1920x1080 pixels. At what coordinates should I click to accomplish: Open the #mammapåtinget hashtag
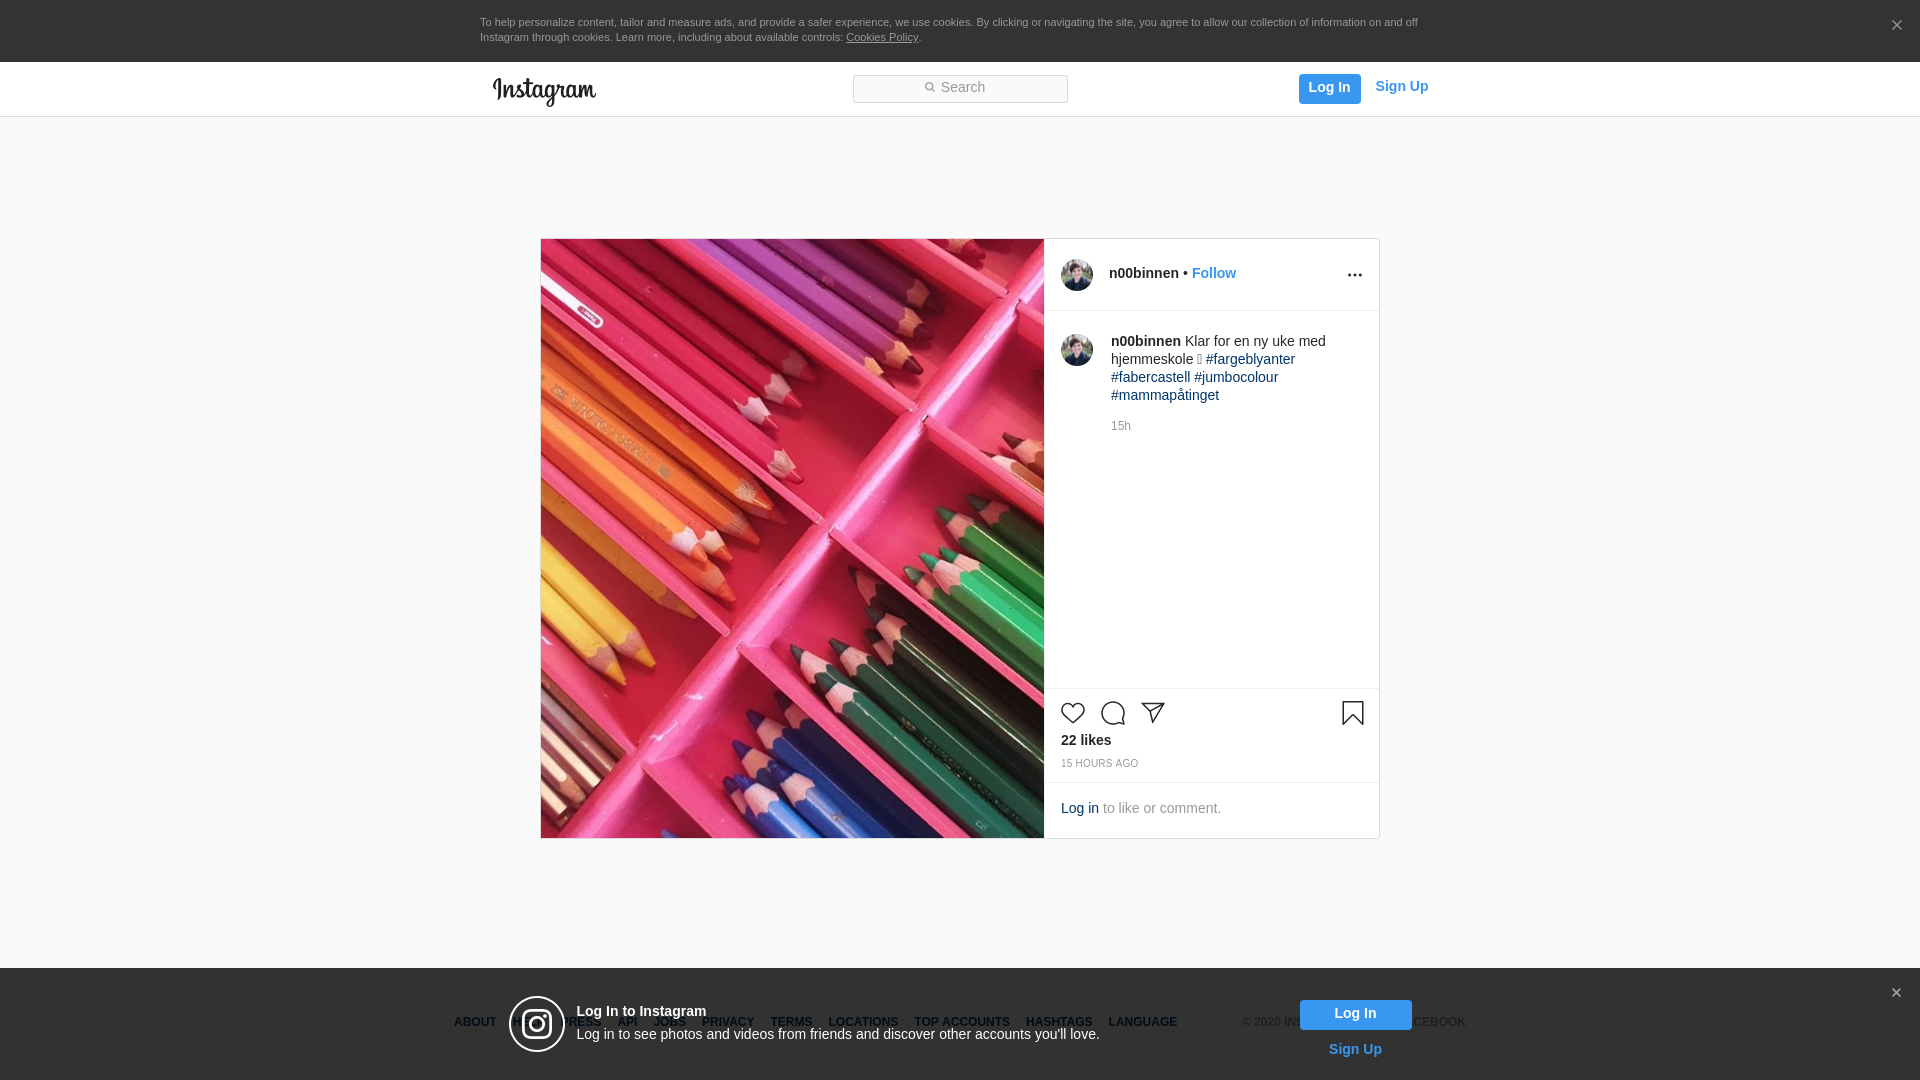[x=1165, y=396]
